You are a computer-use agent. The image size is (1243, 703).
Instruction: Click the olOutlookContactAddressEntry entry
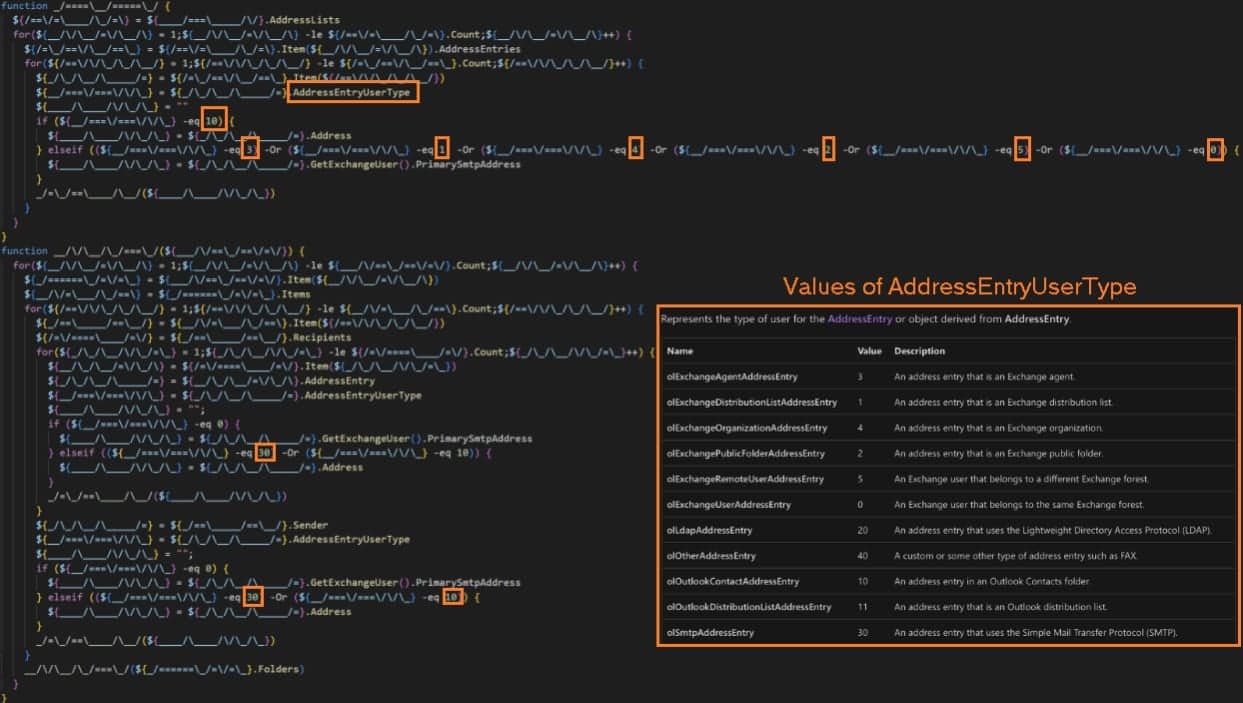732,581
